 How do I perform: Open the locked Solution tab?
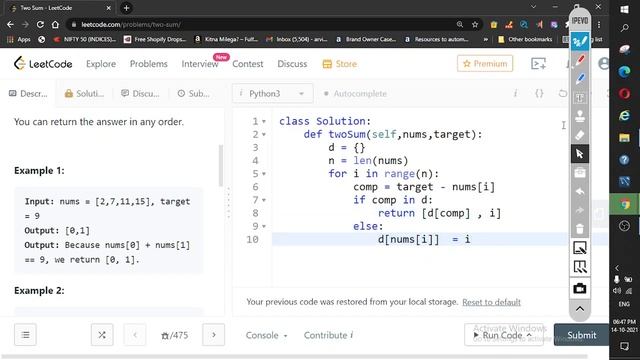(84, 93)
